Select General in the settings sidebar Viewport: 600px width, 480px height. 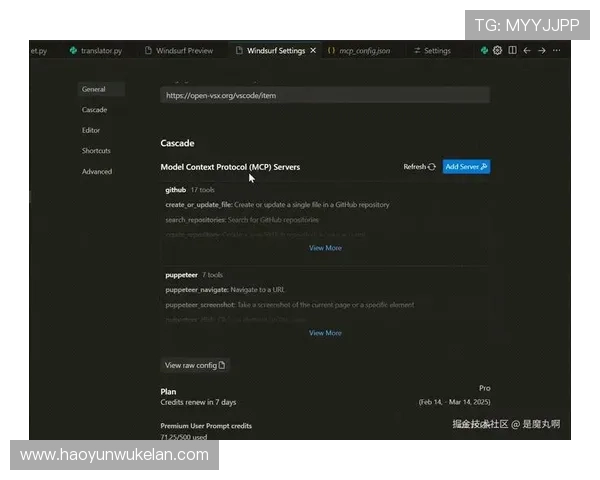click(94, 89)
